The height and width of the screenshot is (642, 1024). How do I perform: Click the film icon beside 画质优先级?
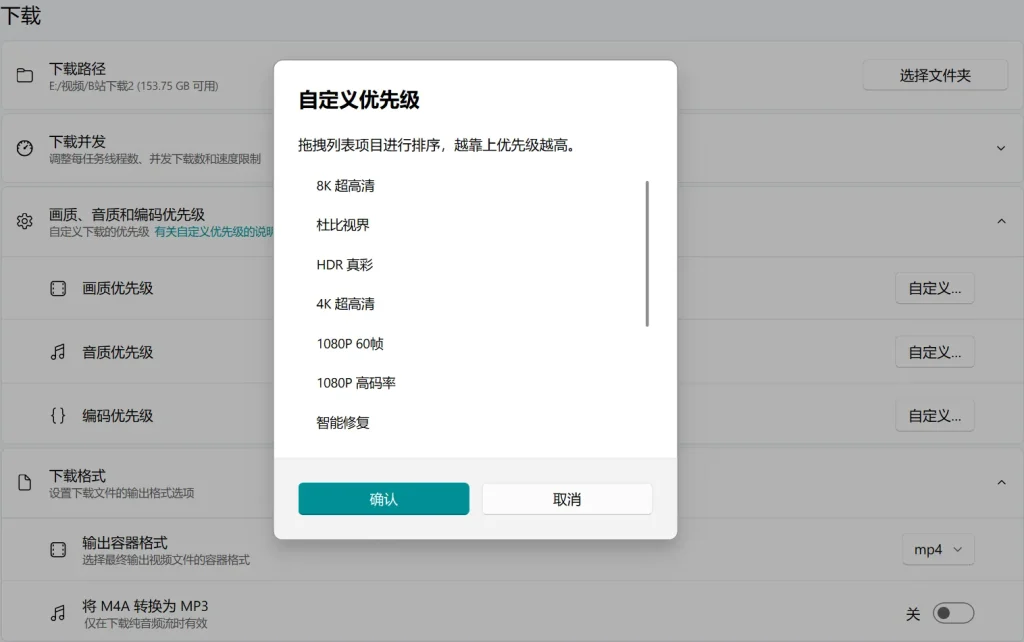[58, 289]
